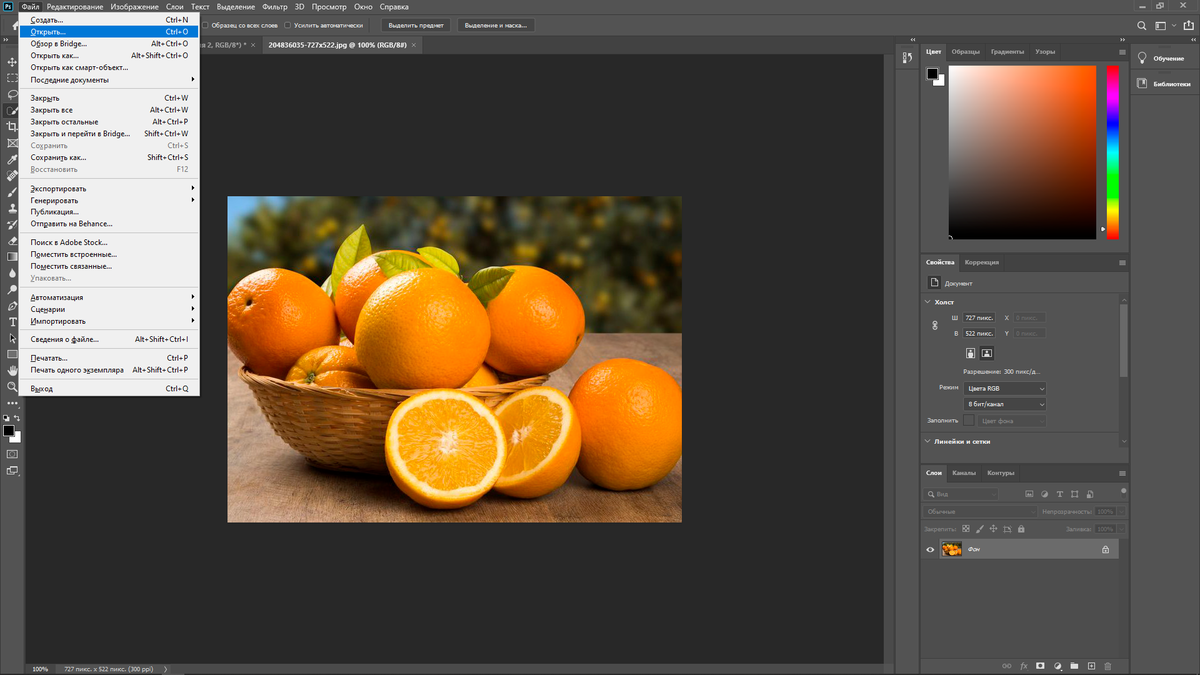Choose 'Сохранить как...' in the File menu
Screen dimensions: 1200x675
[x=58, y=157]
